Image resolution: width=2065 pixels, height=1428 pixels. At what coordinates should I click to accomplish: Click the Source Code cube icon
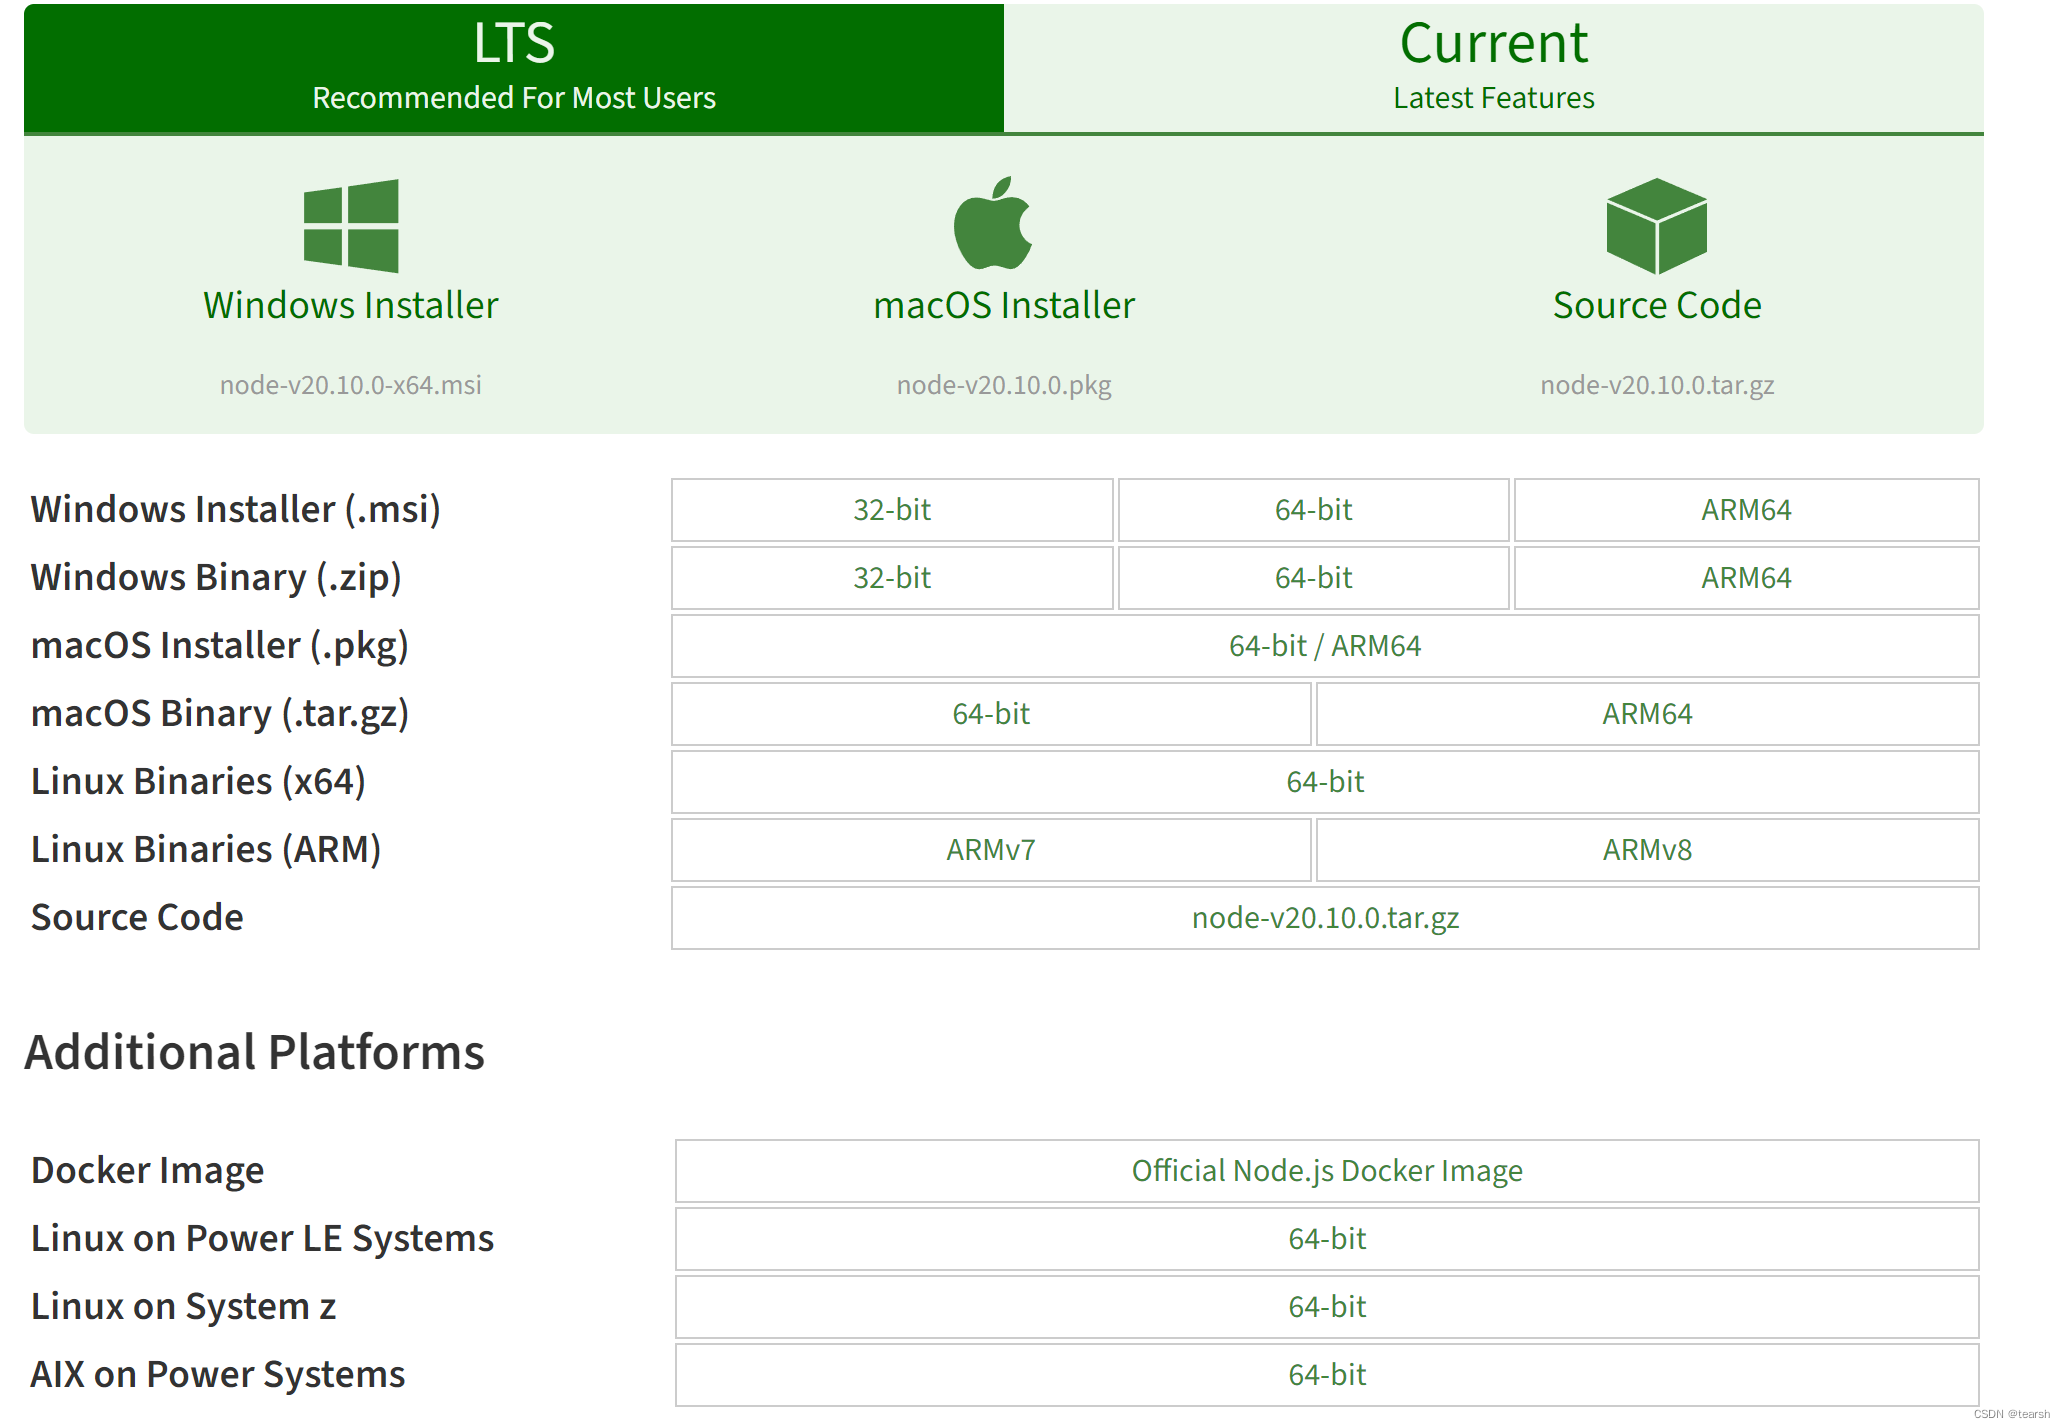coord(1656,226)
